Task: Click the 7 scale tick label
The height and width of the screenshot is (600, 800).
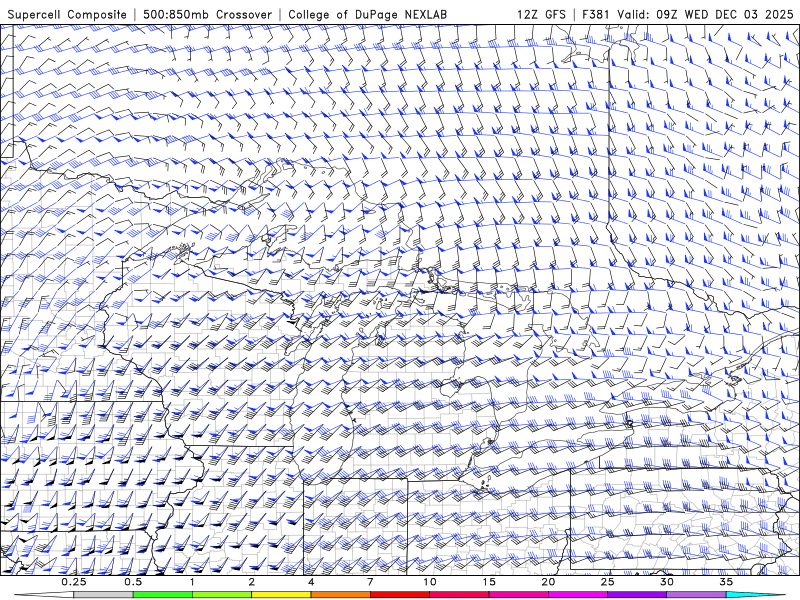Action: tap(370, 582)
